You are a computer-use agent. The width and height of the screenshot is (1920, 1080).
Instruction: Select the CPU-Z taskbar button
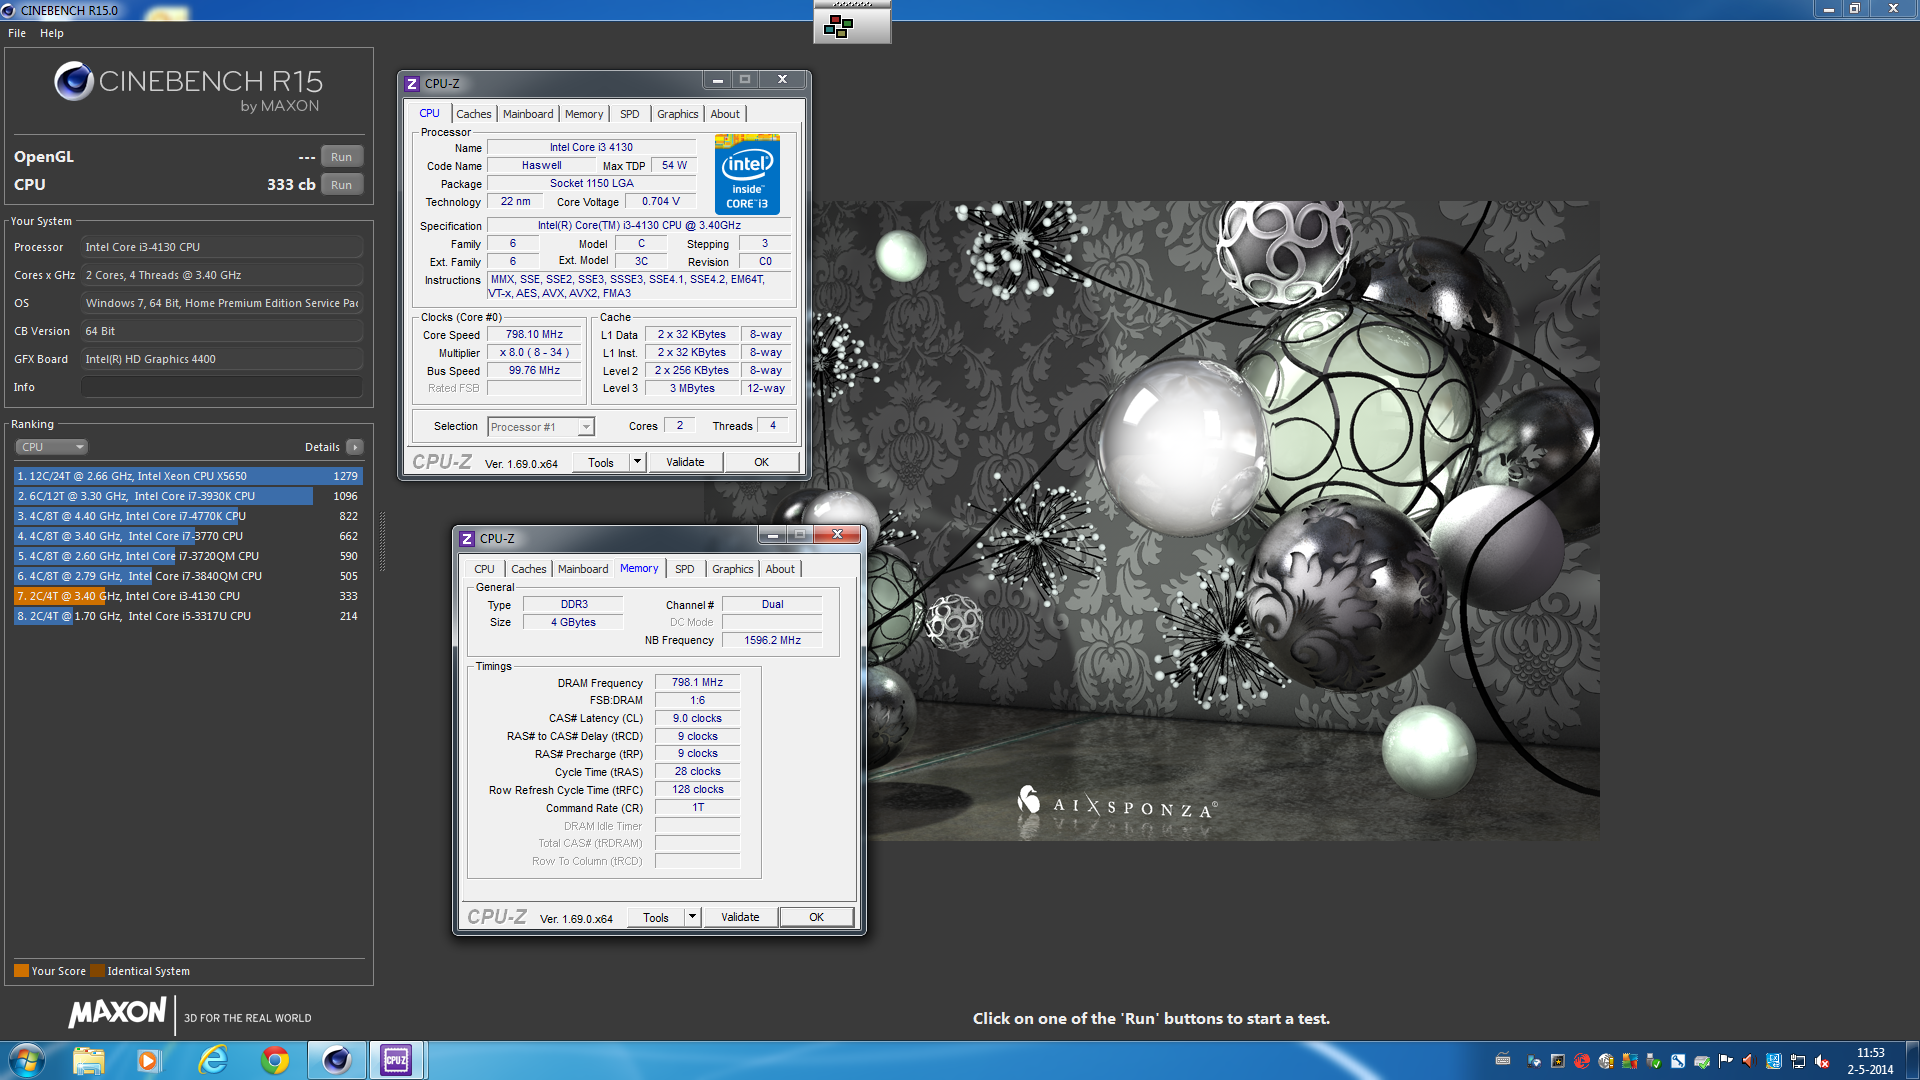tap(396, 1060)
